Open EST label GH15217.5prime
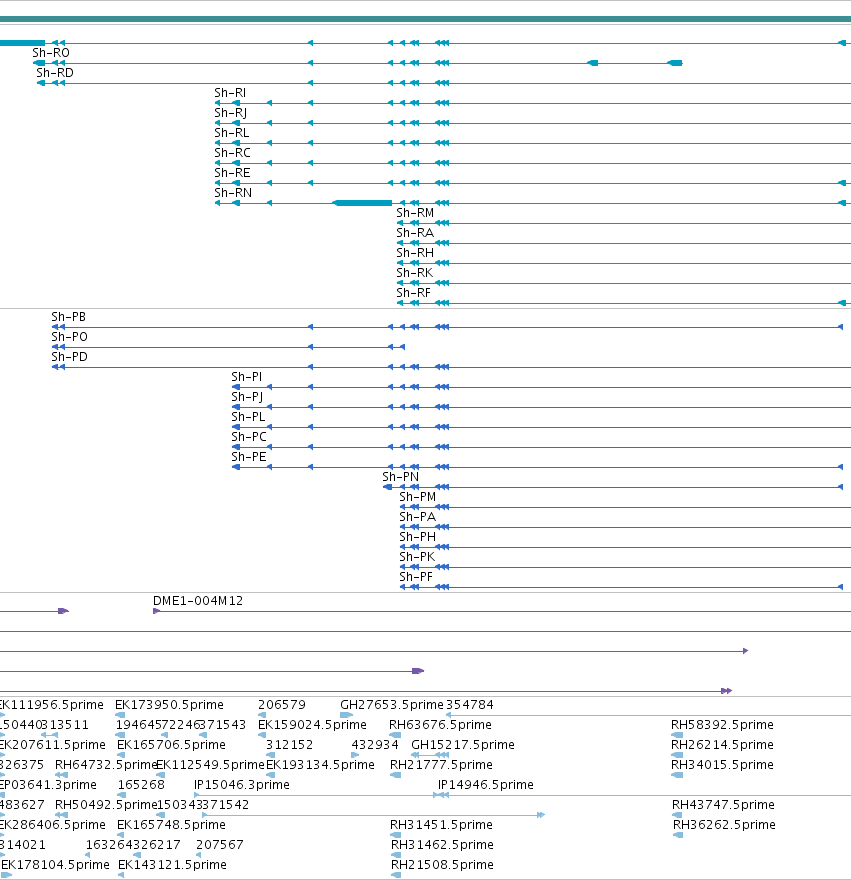Screen dimensions: 851x880 pos(463,745)
